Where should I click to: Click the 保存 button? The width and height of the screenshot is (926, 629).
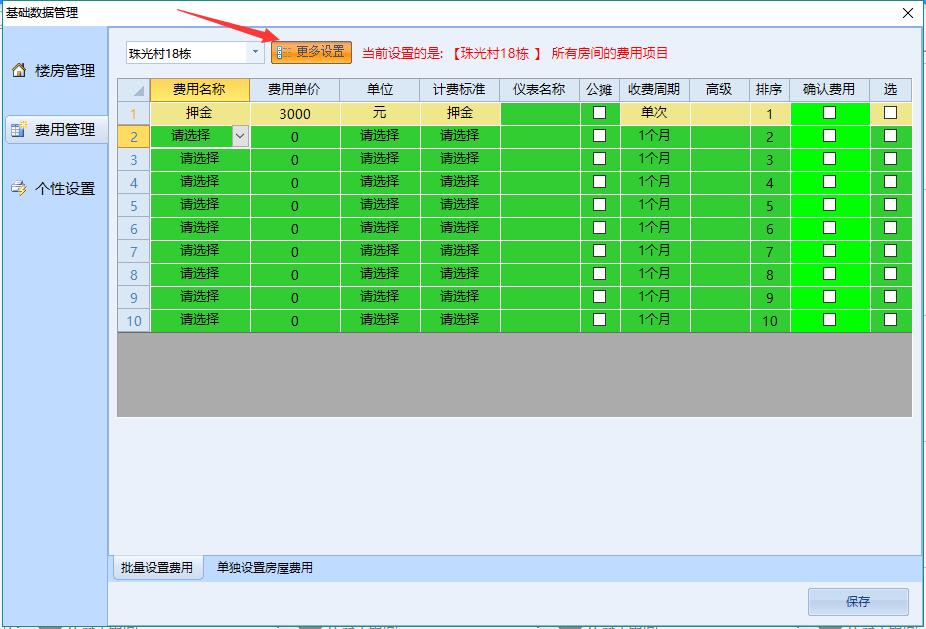858,601
